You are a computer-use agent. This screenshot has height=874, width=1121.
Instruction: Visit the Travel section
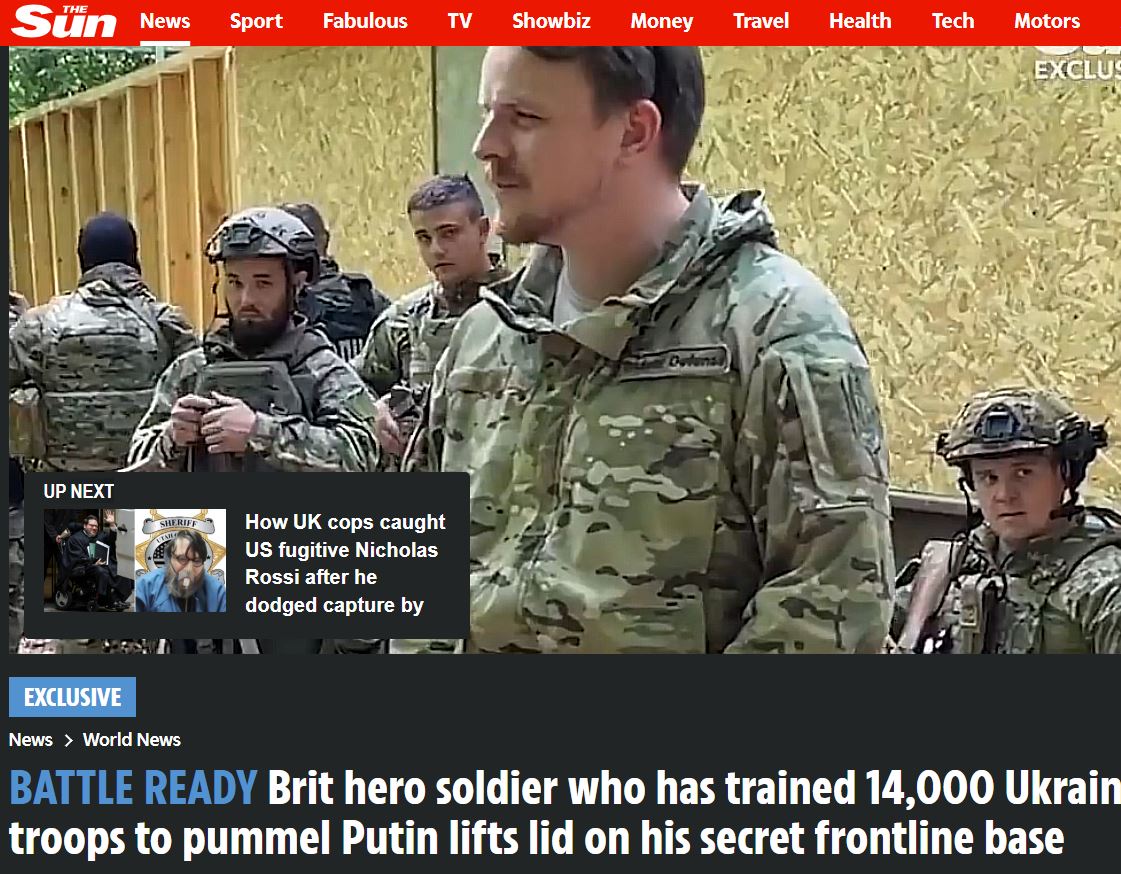tap(761, 21)
